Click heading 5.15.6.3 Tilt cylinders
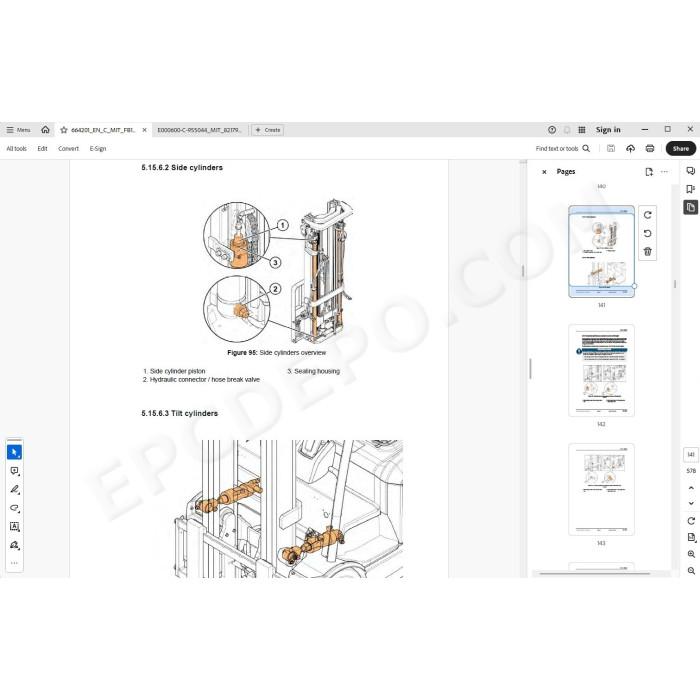700x700 pixels. pos(179,414)
